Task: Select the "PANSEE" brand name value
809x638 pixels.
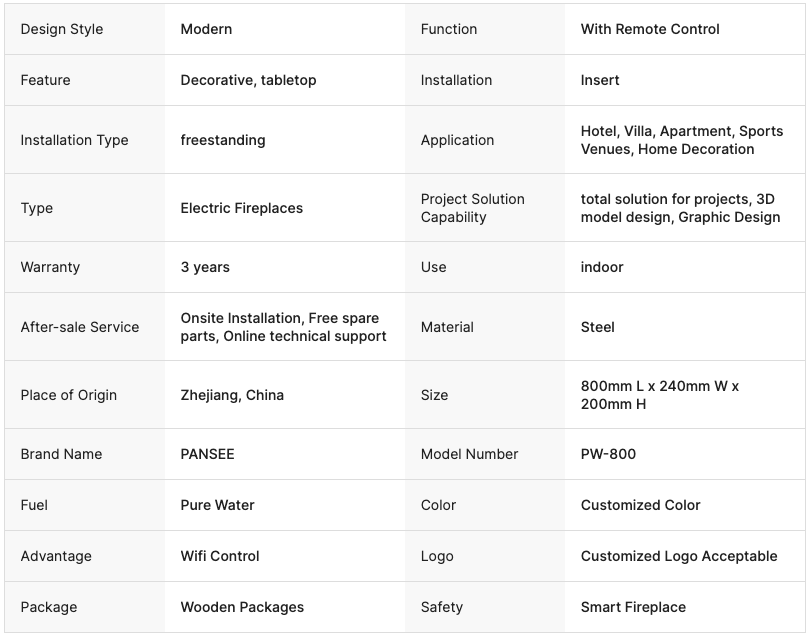Action: 207,454
